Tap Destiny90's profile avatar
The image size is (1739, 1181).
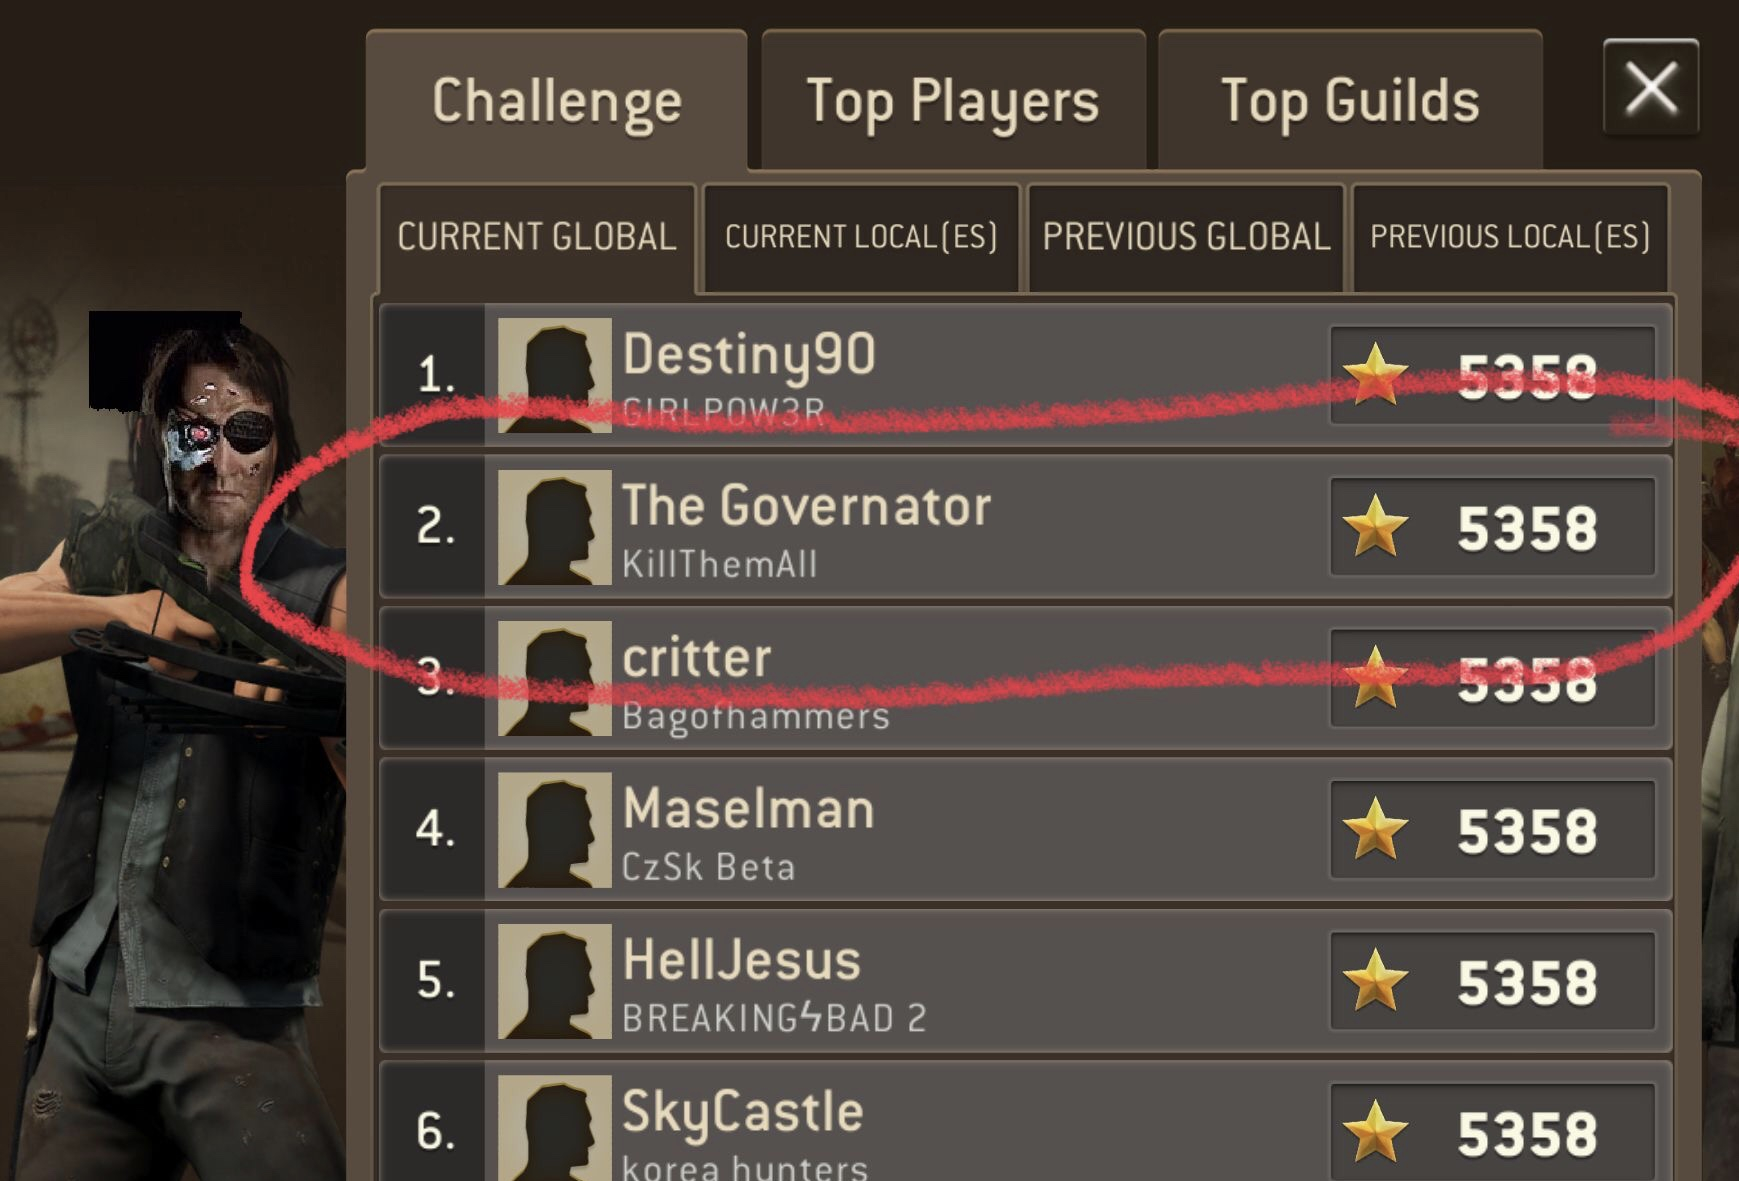555,375
